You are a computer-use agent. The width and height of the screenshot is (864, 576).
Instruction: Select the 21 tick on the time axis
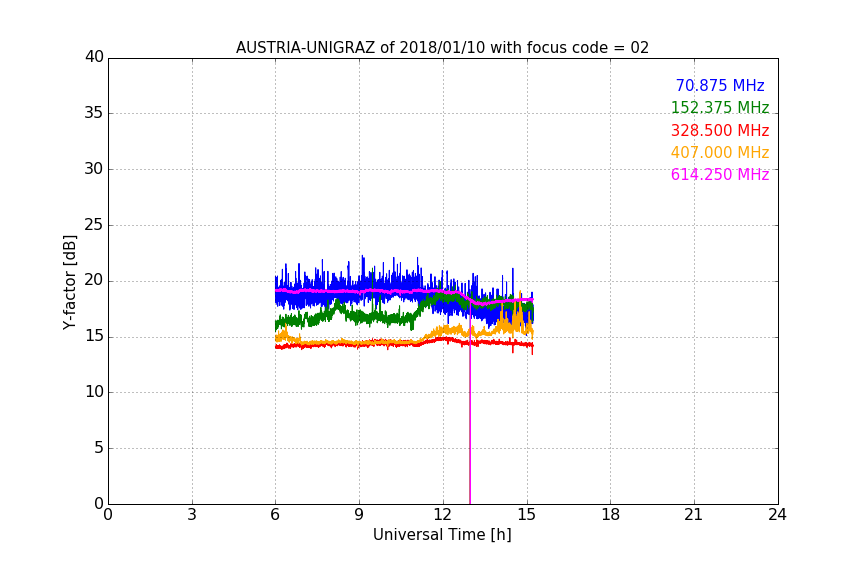[x=694, y=515]
